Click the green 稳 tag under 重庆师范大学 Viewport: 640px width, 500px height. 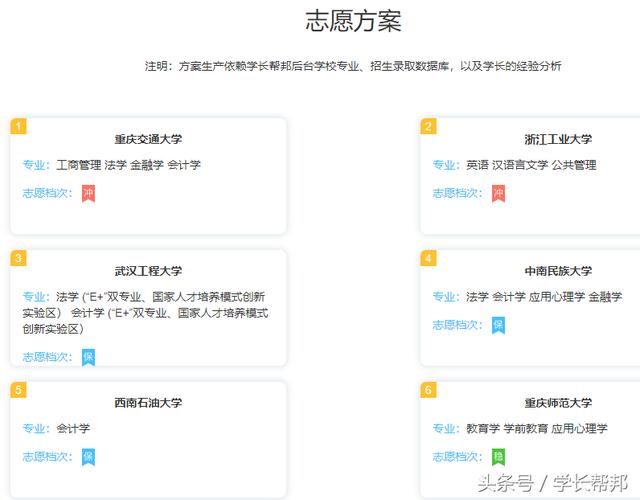pos(498,457)
